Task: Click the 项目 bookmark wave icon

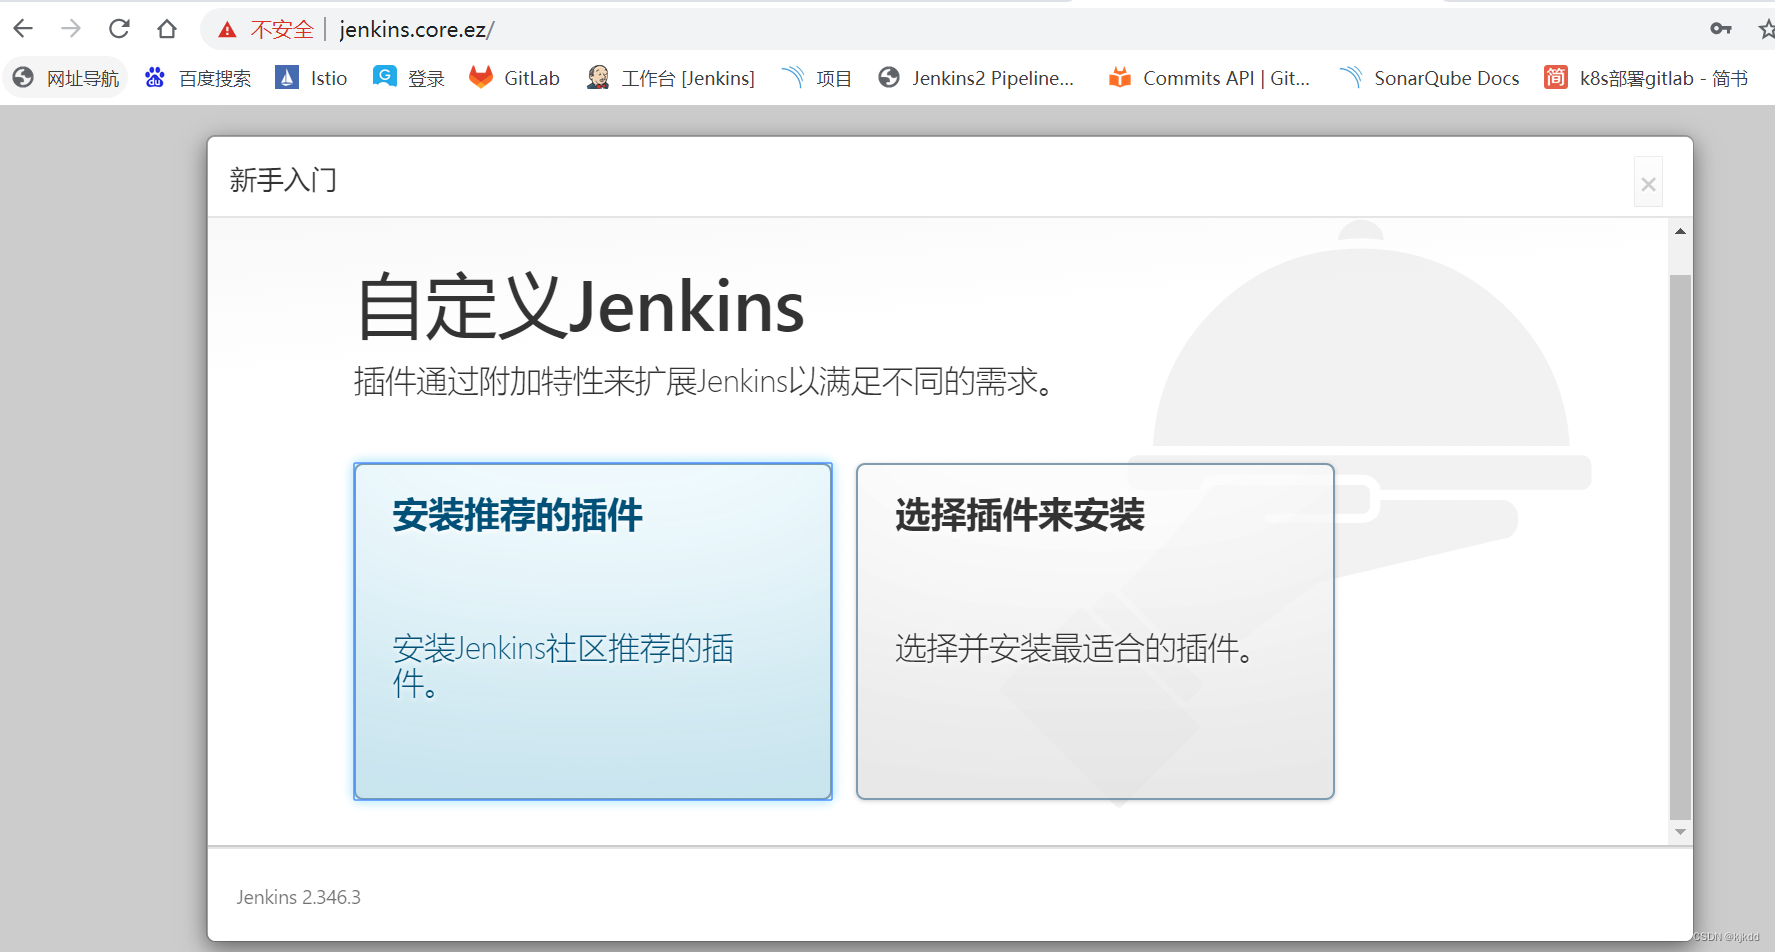Action: coord(793,77)
